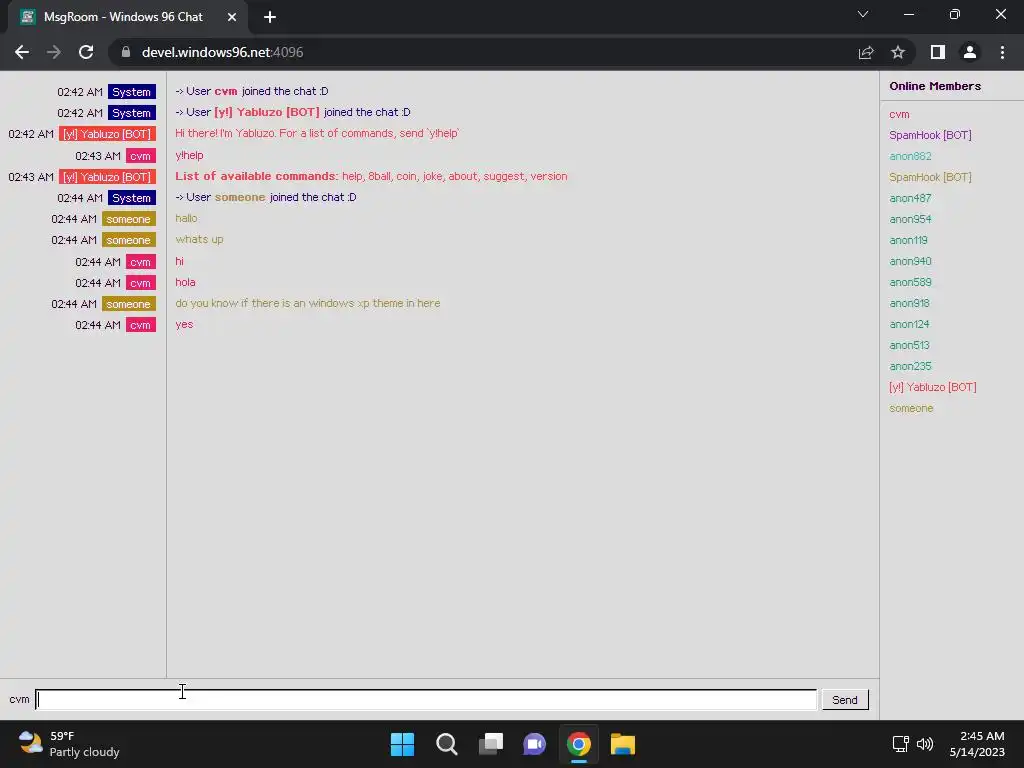The width and height of the screenshot is (1024, 768).
Task: Open the browser side panel
Action: [x=938, y=52]
